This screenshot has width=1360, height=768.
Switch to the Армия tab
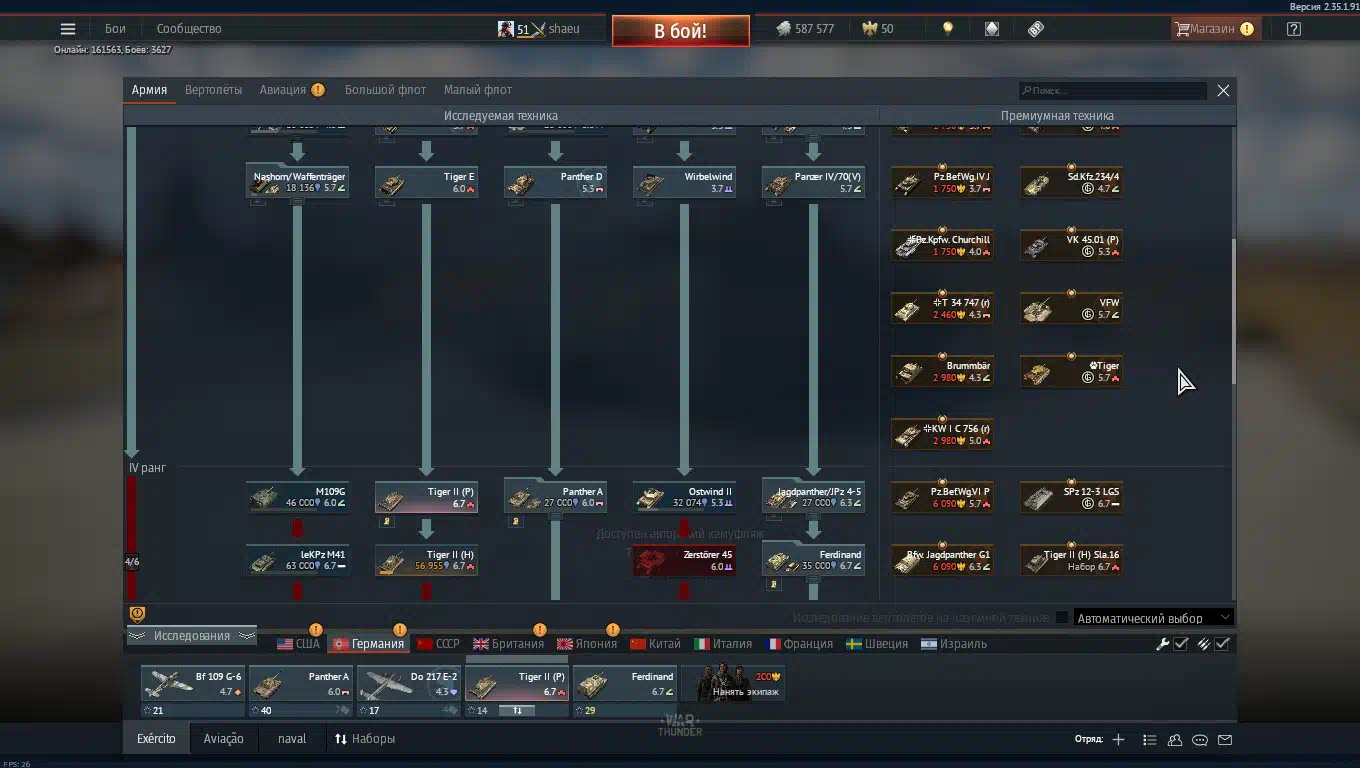[149, 90]
